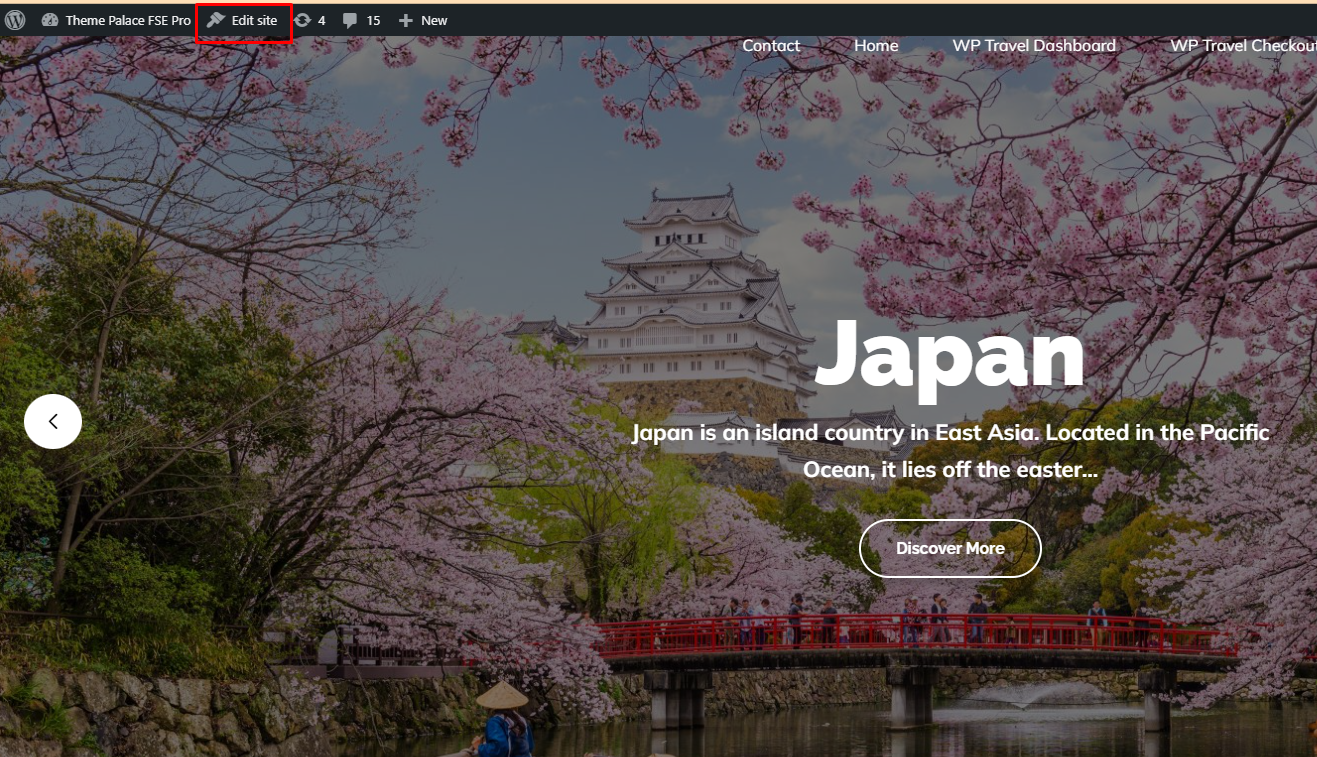Open the Contact navigation link

coord(771,46)
